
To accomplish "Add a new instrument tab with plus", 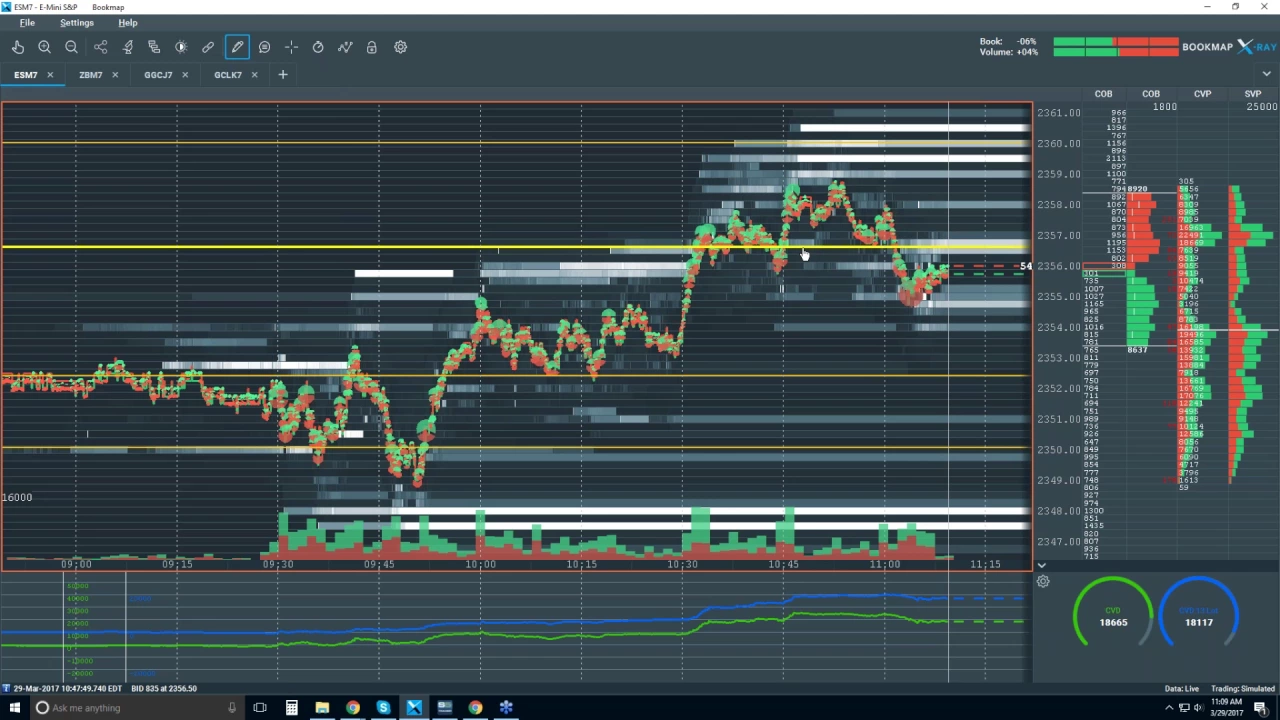I will [283, 75].
